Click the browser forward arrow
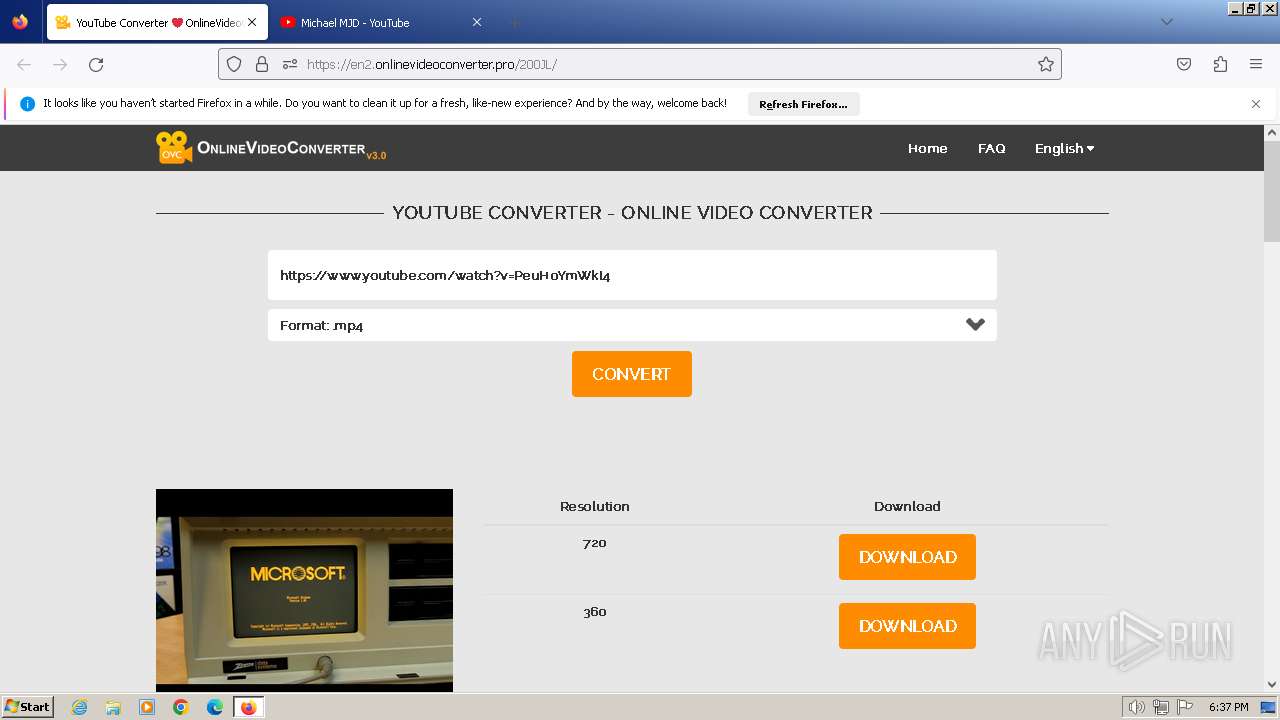The image size is (1280, 720). click(x=60, y=64)
